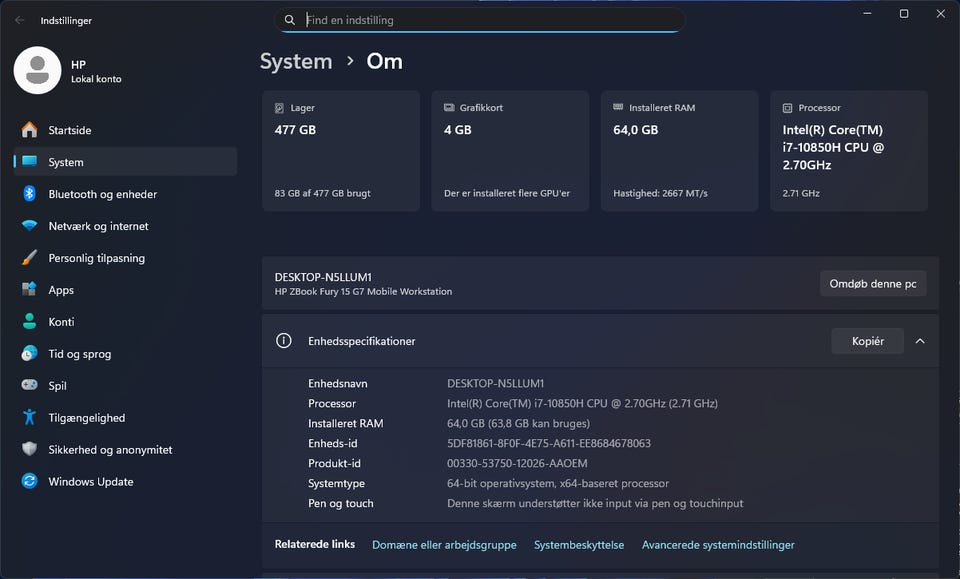Click the Omdøb denne pc button
This screenshot has height=579, width=960.
coord(872,283)
